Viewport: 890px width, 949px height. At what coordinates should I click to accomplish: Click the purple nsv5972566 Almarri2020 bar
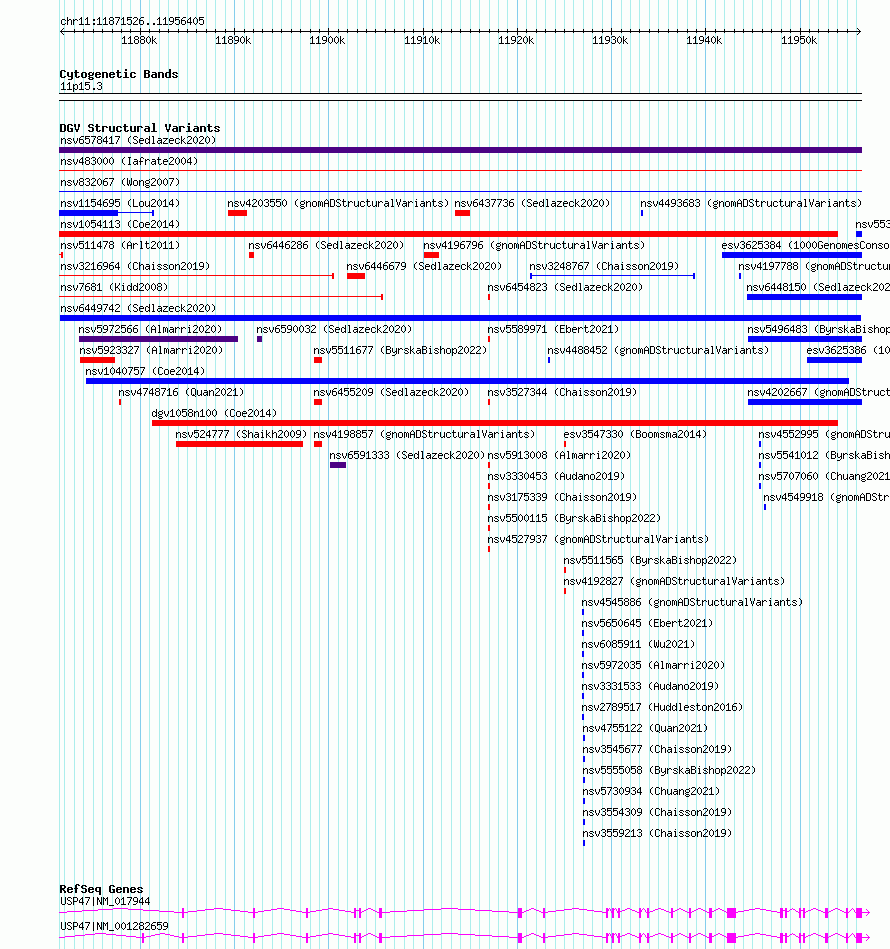[x=159, y=339]
